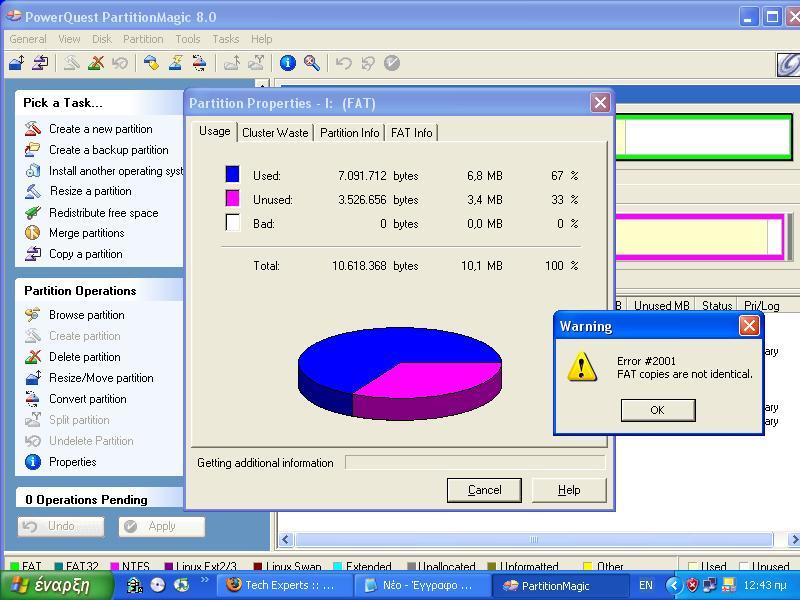The image size is (800, 600).
Task: Click the Resize a partition task link
Action: coord(91,191)
